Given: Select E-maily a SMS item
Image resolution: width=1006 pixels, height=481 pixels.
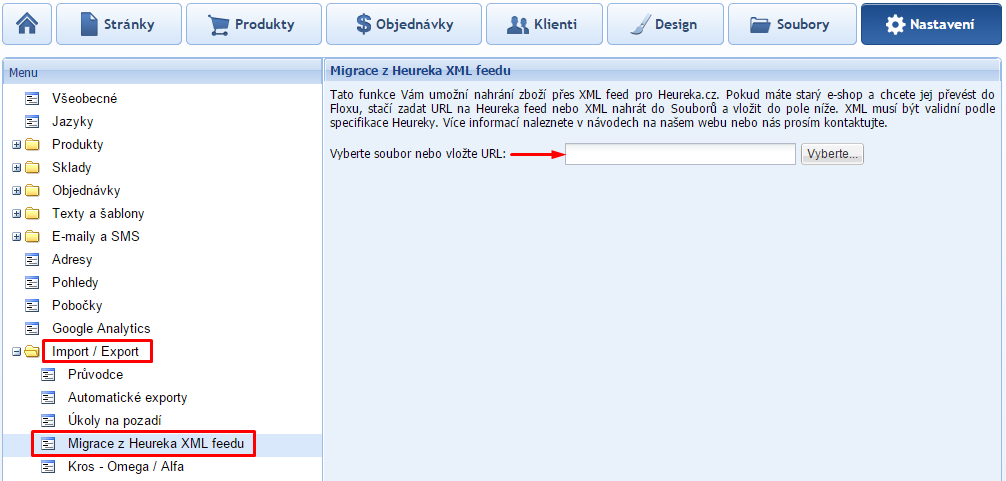Looking at the screenshot, I should click(96, 237).
